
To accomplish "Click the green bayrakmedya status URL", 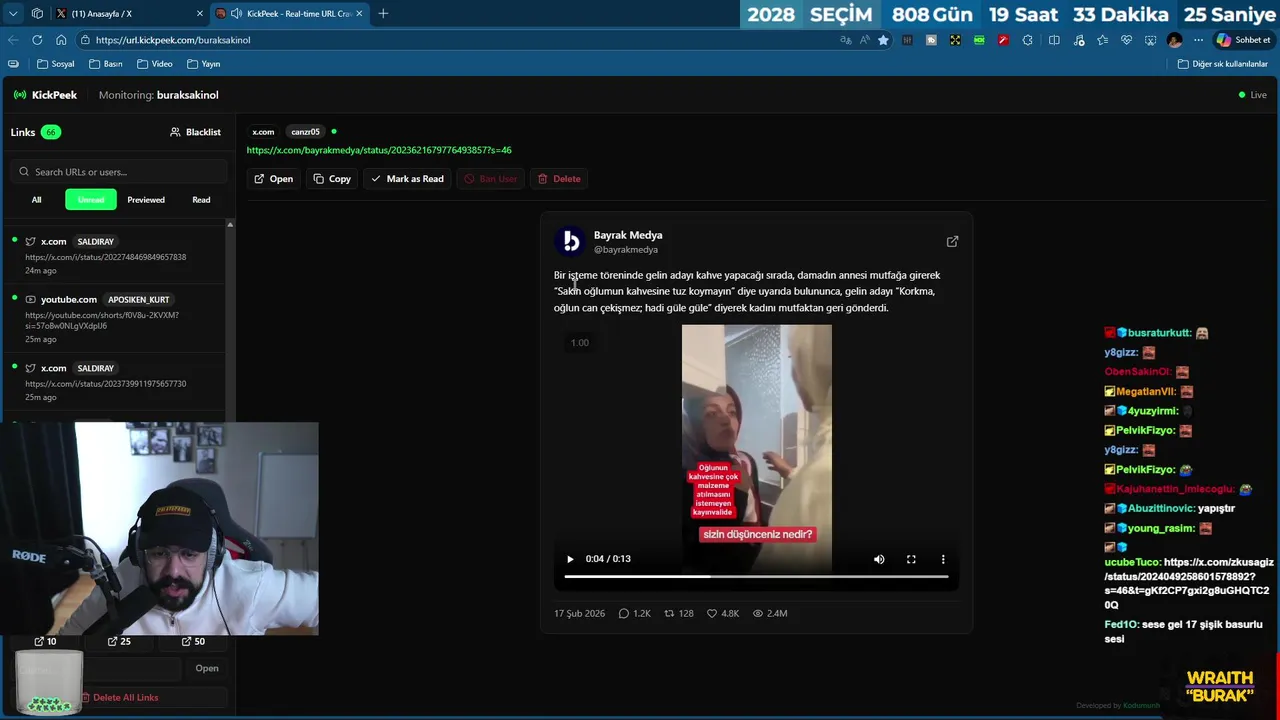I will click(379, 150).
